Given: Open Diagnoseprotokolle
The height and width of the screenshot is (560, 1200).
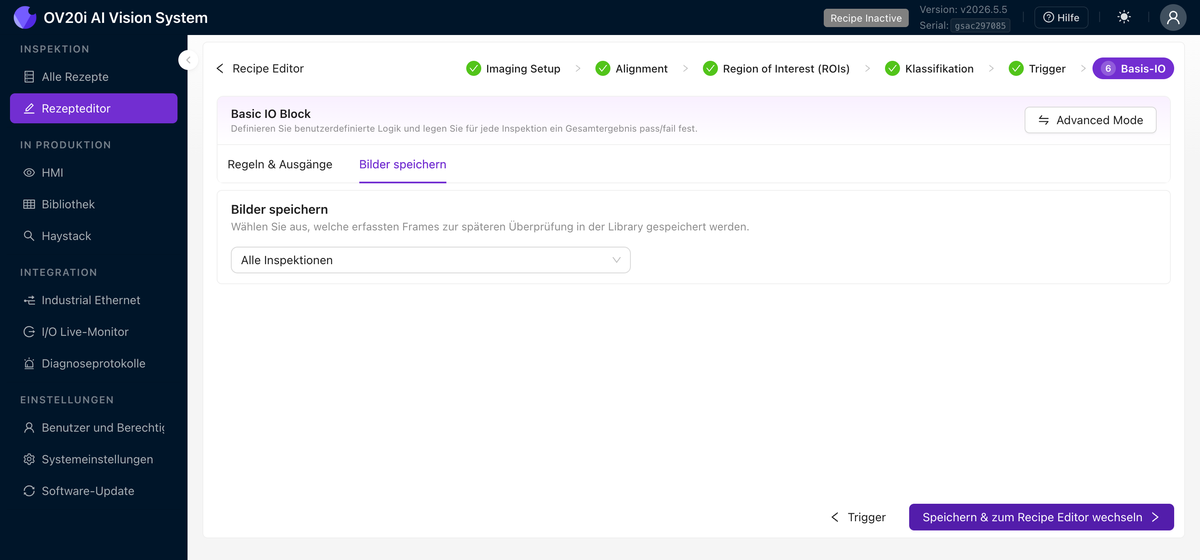Looking at the screenshot, I should coord(94,364).
